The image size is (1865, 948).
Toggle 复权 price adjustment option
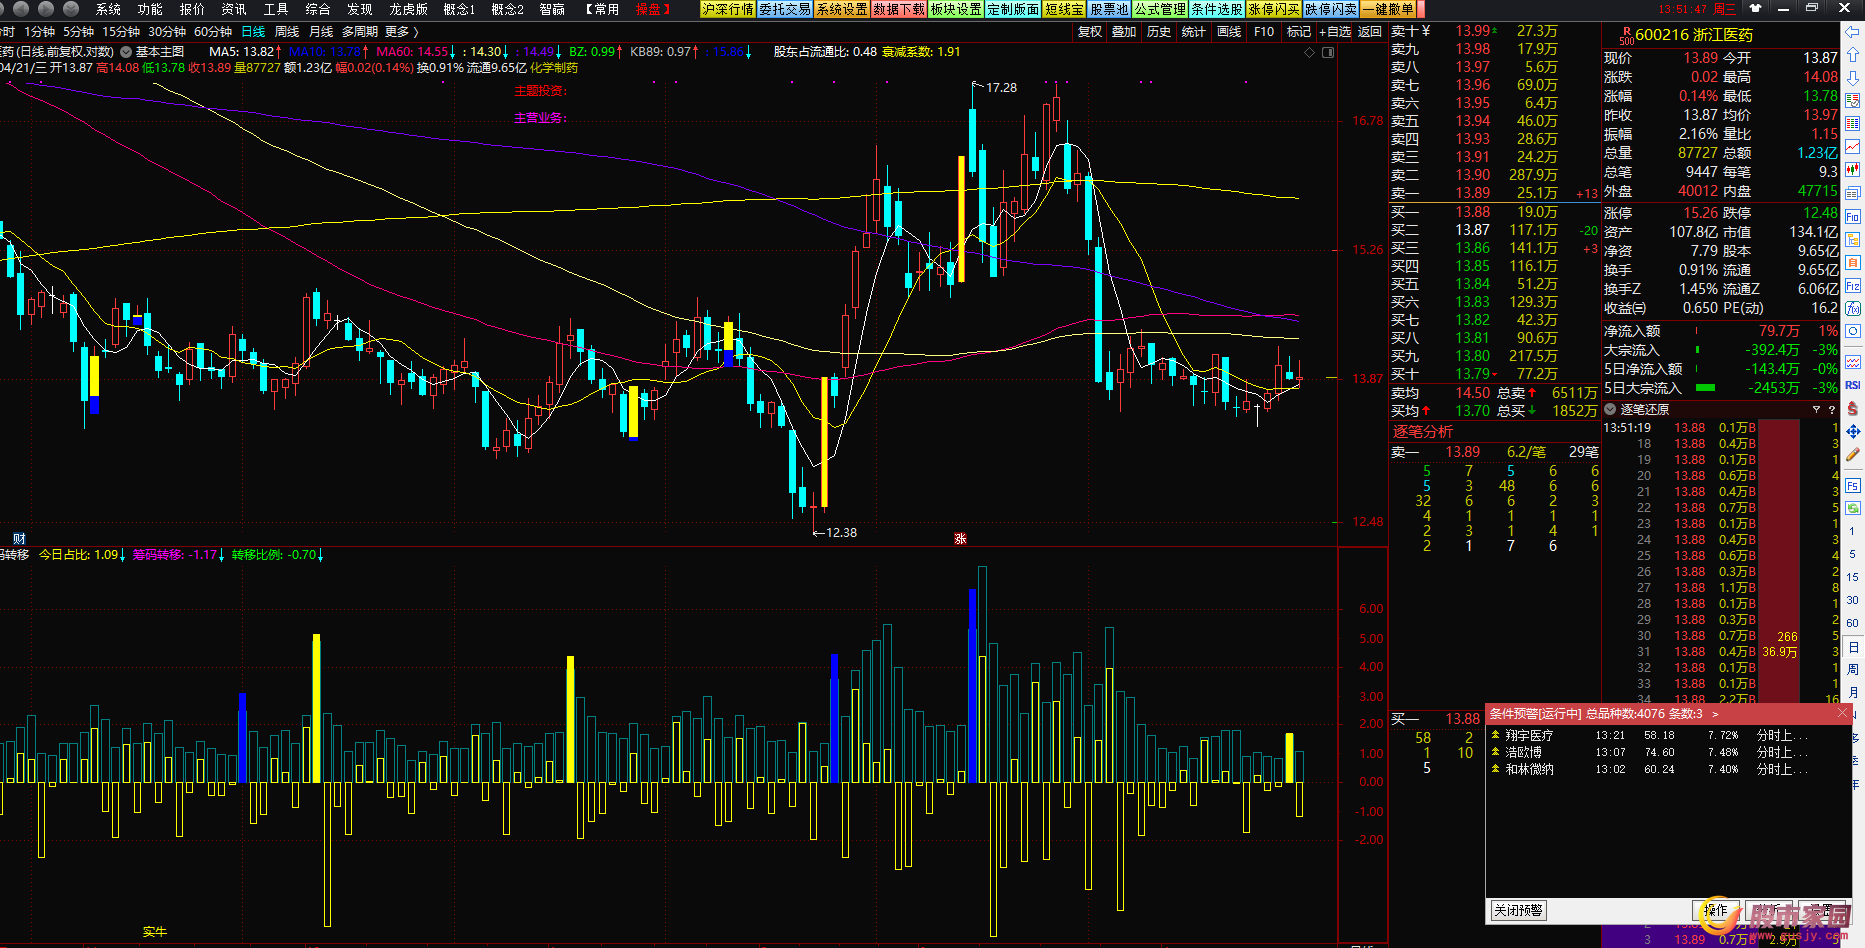[x=1090, y=32]
